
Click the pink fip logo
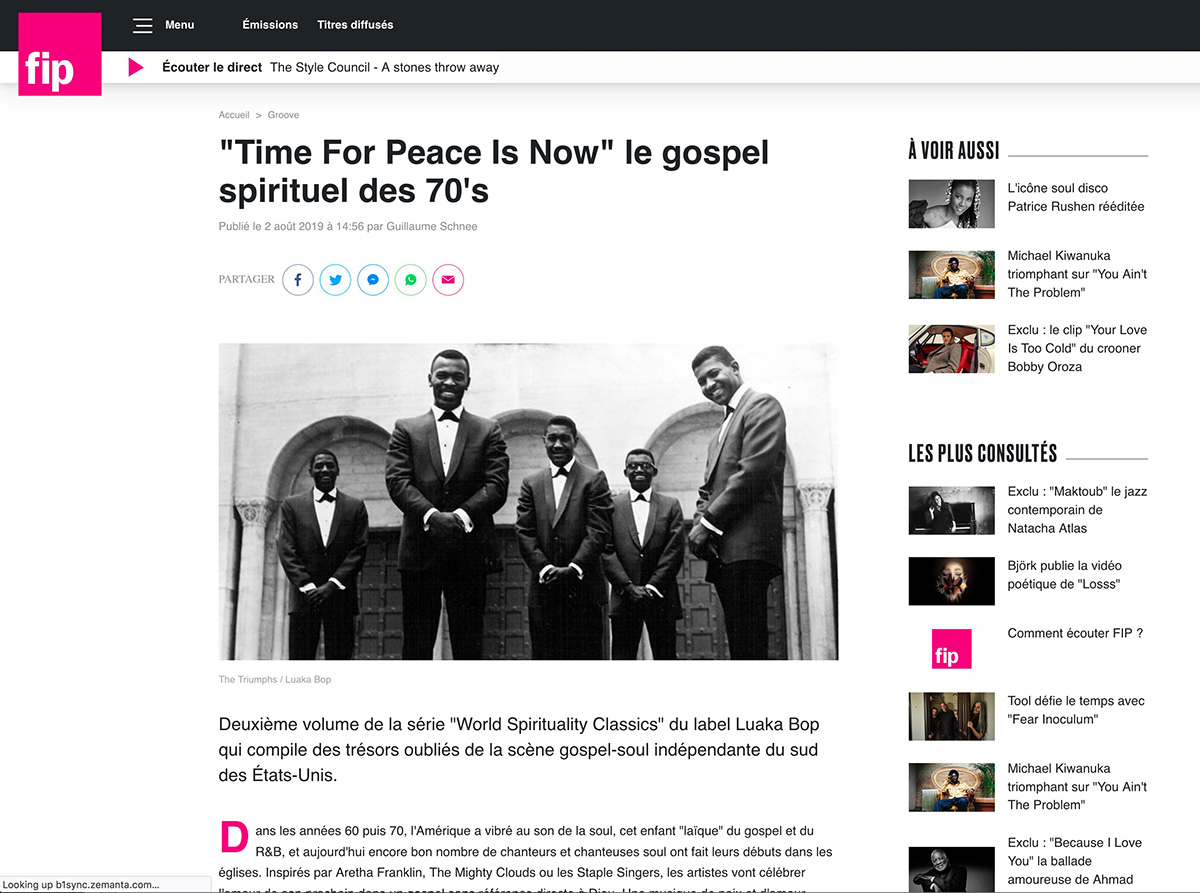pos(60,54)
